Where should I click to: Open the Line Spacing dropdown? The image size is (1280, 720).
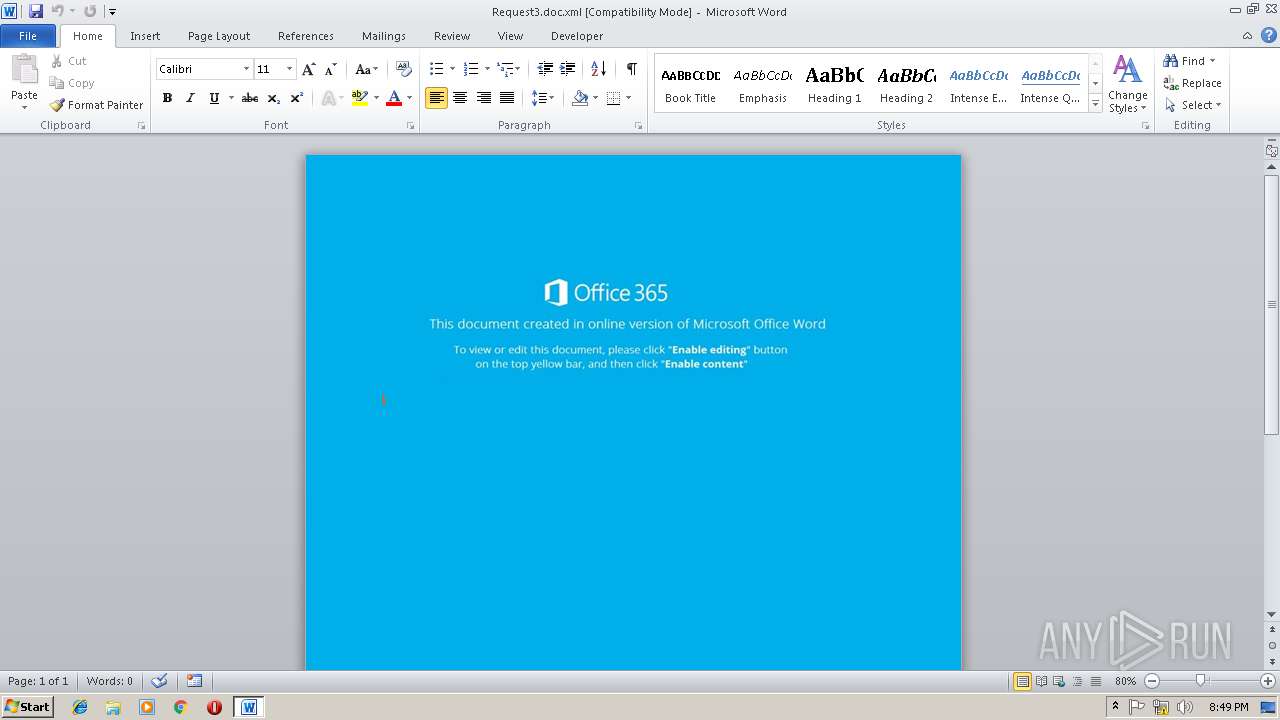pos(542,98)
